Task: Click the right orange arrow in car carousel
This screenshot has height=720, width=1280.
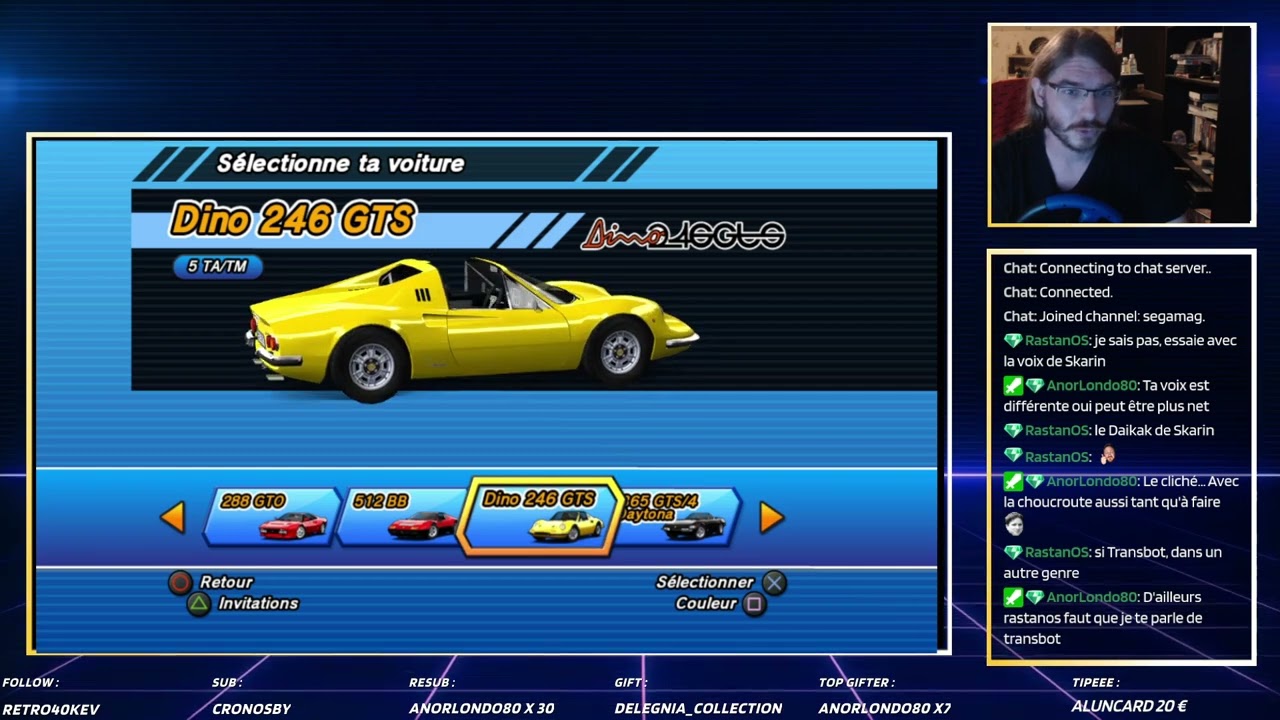Action: (771, 517)
